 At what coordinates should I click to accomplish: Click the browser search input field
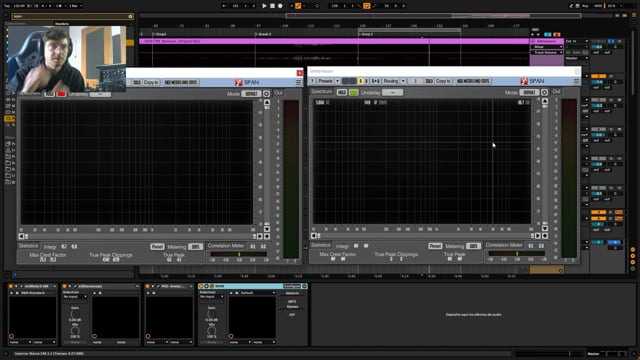click(72, 16)
